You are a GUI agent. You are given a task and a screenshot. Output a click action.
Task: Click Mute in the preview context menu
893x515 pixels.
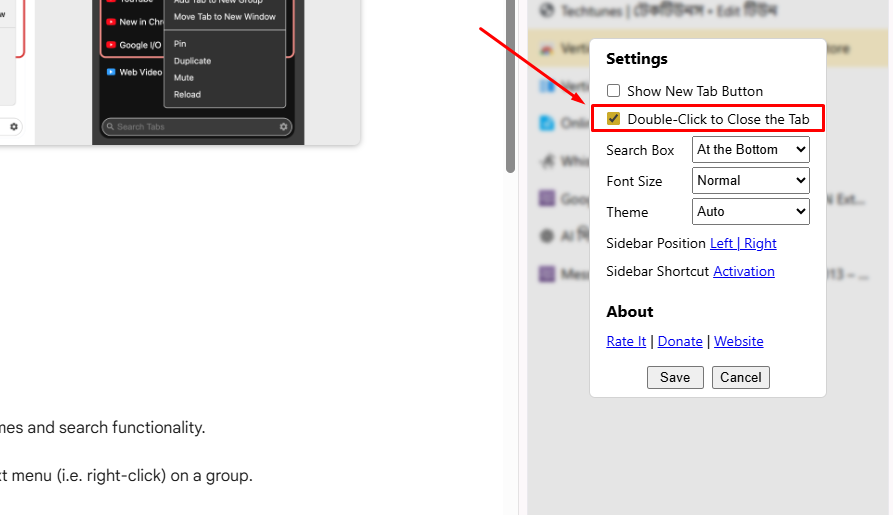pyautogui.click(x=184, y=77)
